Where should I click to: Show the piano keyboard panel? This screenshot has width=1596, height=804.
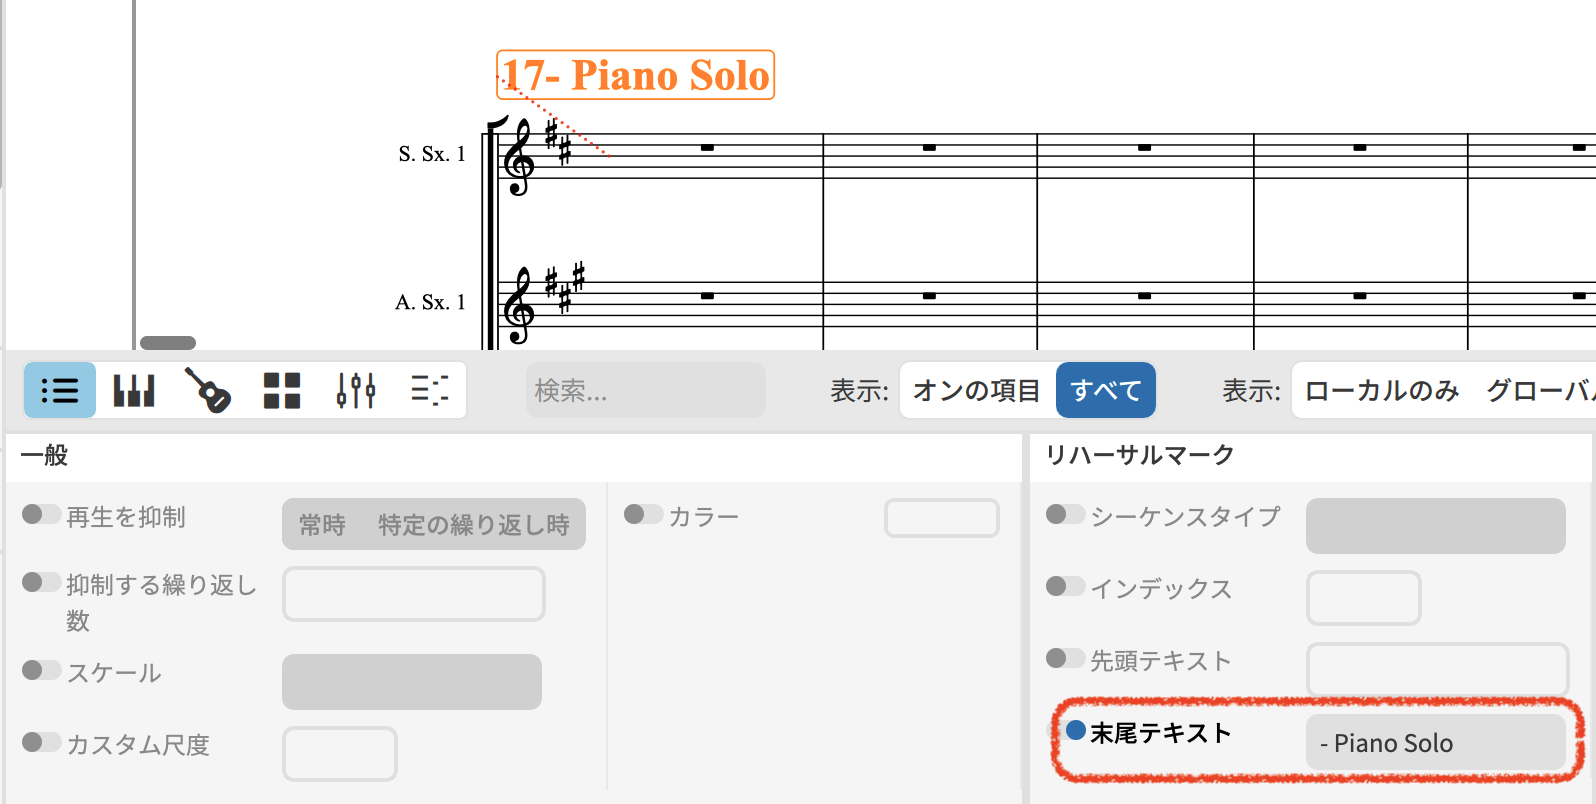[134, 390]
